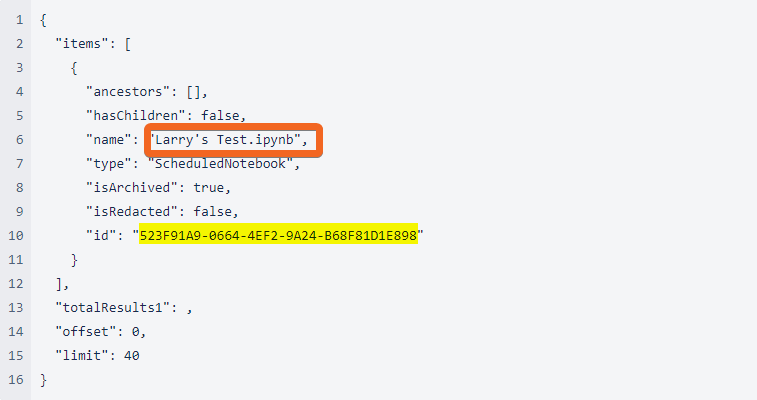The width and height of the screenshot is (757, 400).
Task: Select line number 6 in the gutter
Action: (19, 140)
